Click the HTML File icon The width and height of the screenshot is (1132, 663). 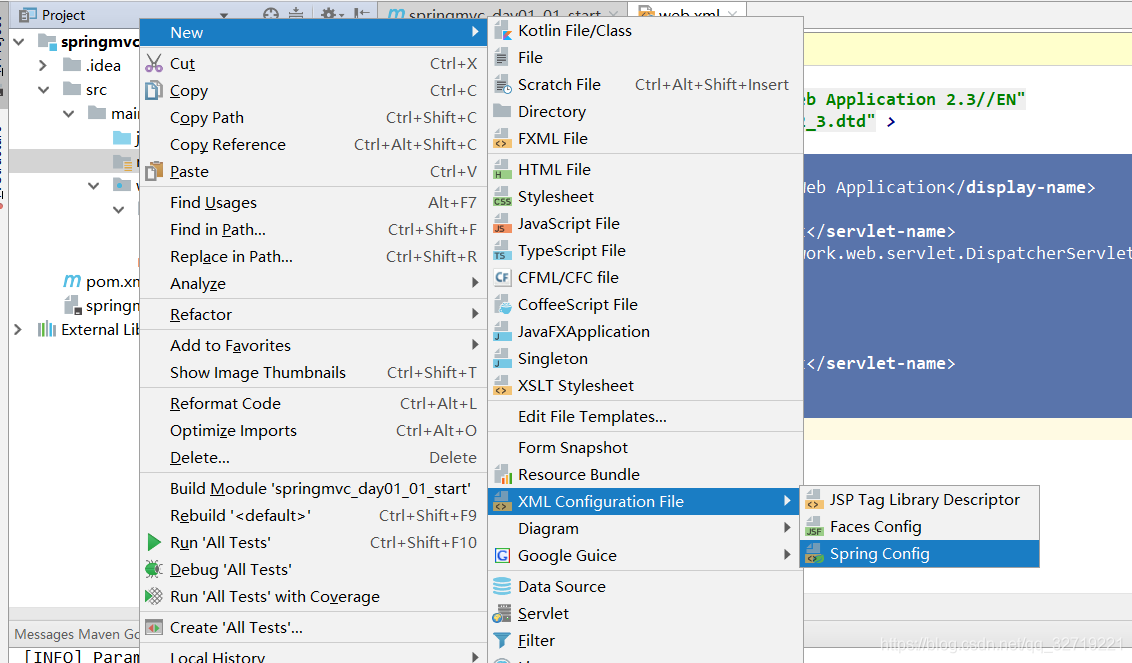click(502, 170)
